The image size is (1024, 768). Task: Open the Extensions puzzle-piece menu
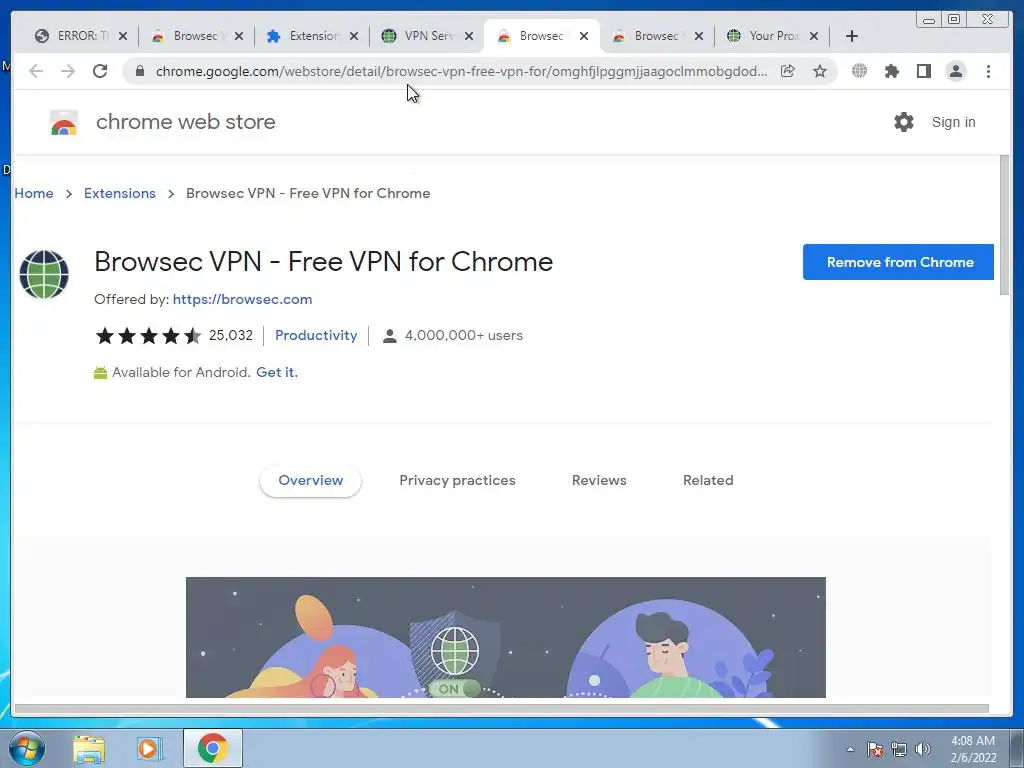(891, 71)
